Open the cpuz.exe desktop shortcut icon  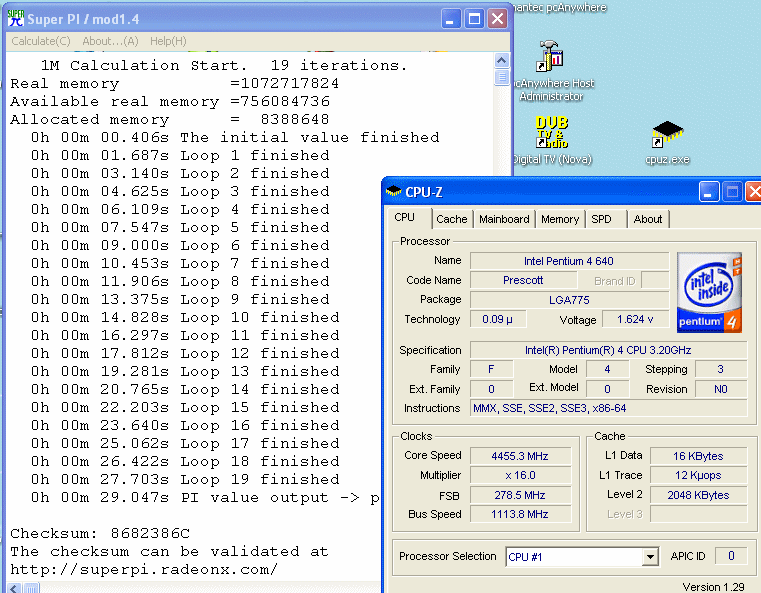pyautogui.click(x=667, y=134)
